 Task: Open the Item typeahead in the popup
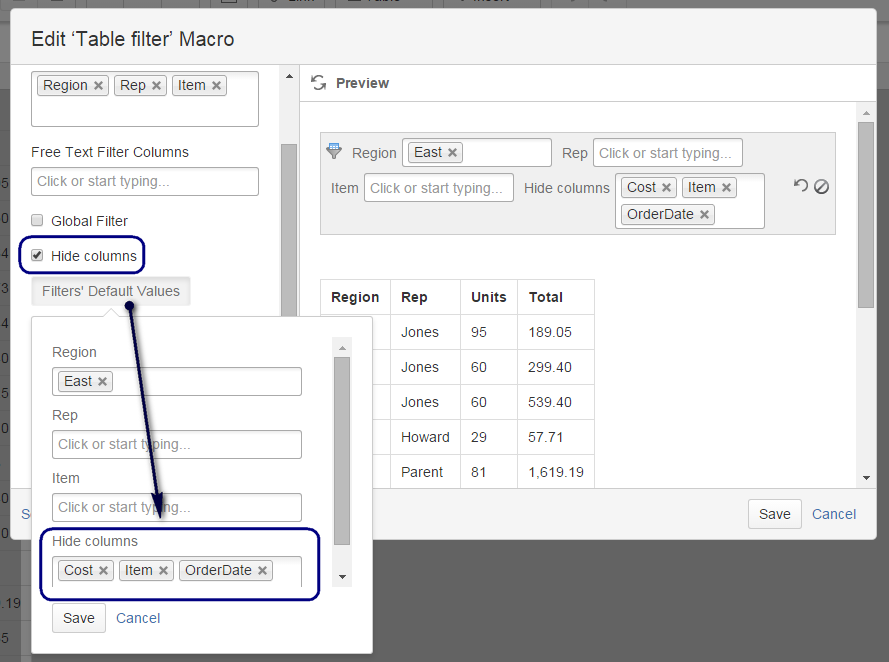[176, 507]
